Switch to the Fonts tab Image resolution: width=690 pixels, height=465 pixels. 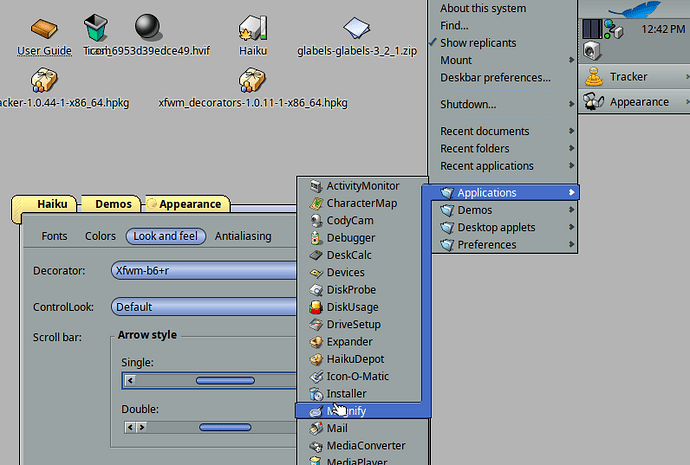(x=55, y=236)
